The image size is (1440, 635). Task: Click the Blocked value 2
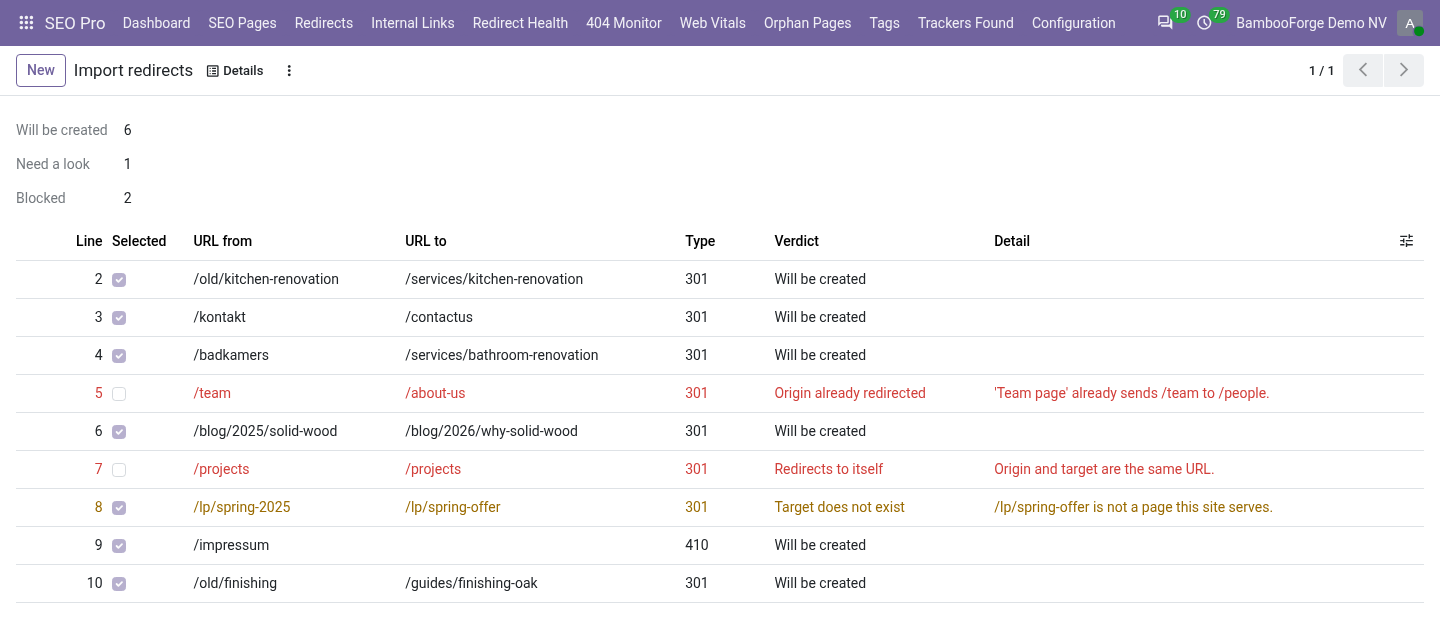(x=128, y=198)
